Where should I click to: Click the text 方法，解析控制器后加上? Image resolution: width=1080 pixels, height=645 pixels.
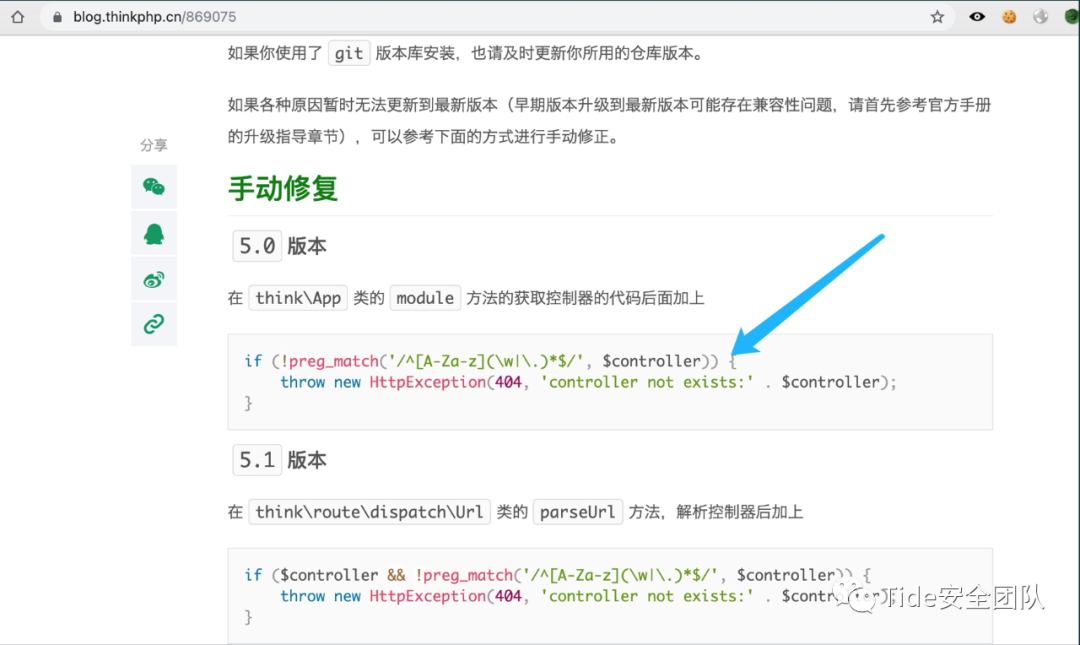pyautogui.click(x=716, y=512)
